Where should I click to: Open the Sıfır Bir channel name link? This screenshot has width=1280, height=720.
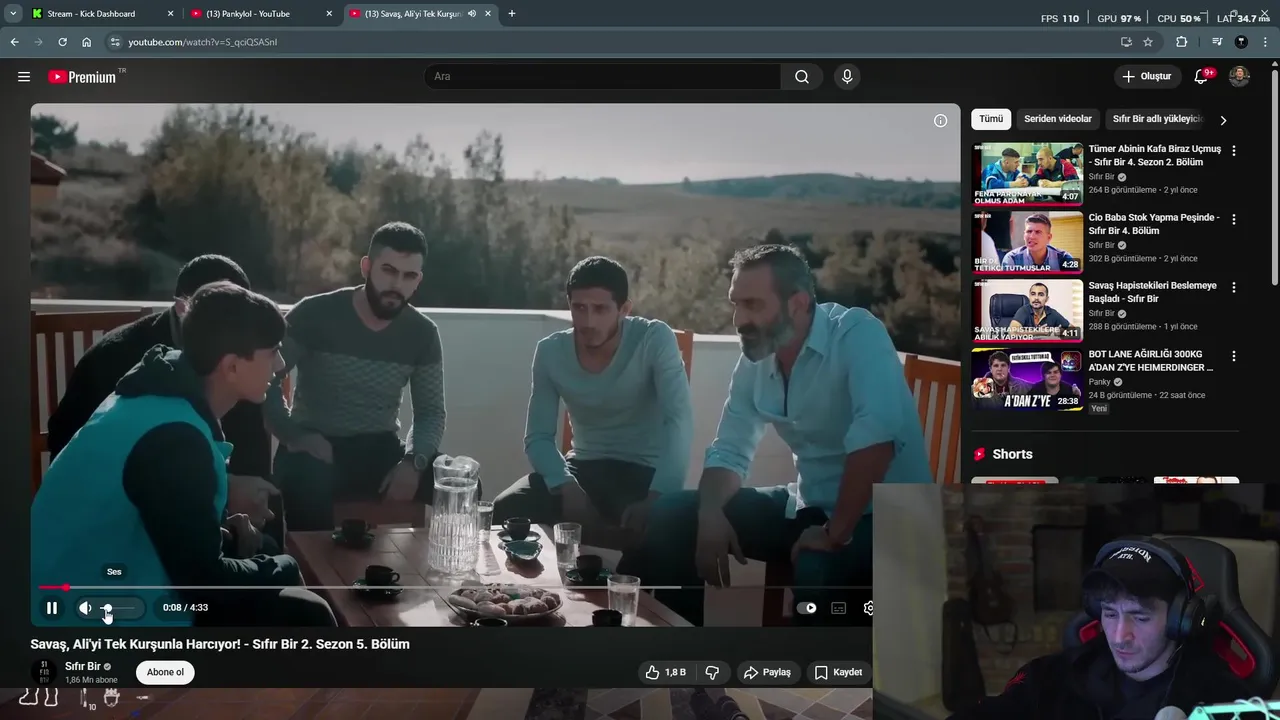pos(83,666)
